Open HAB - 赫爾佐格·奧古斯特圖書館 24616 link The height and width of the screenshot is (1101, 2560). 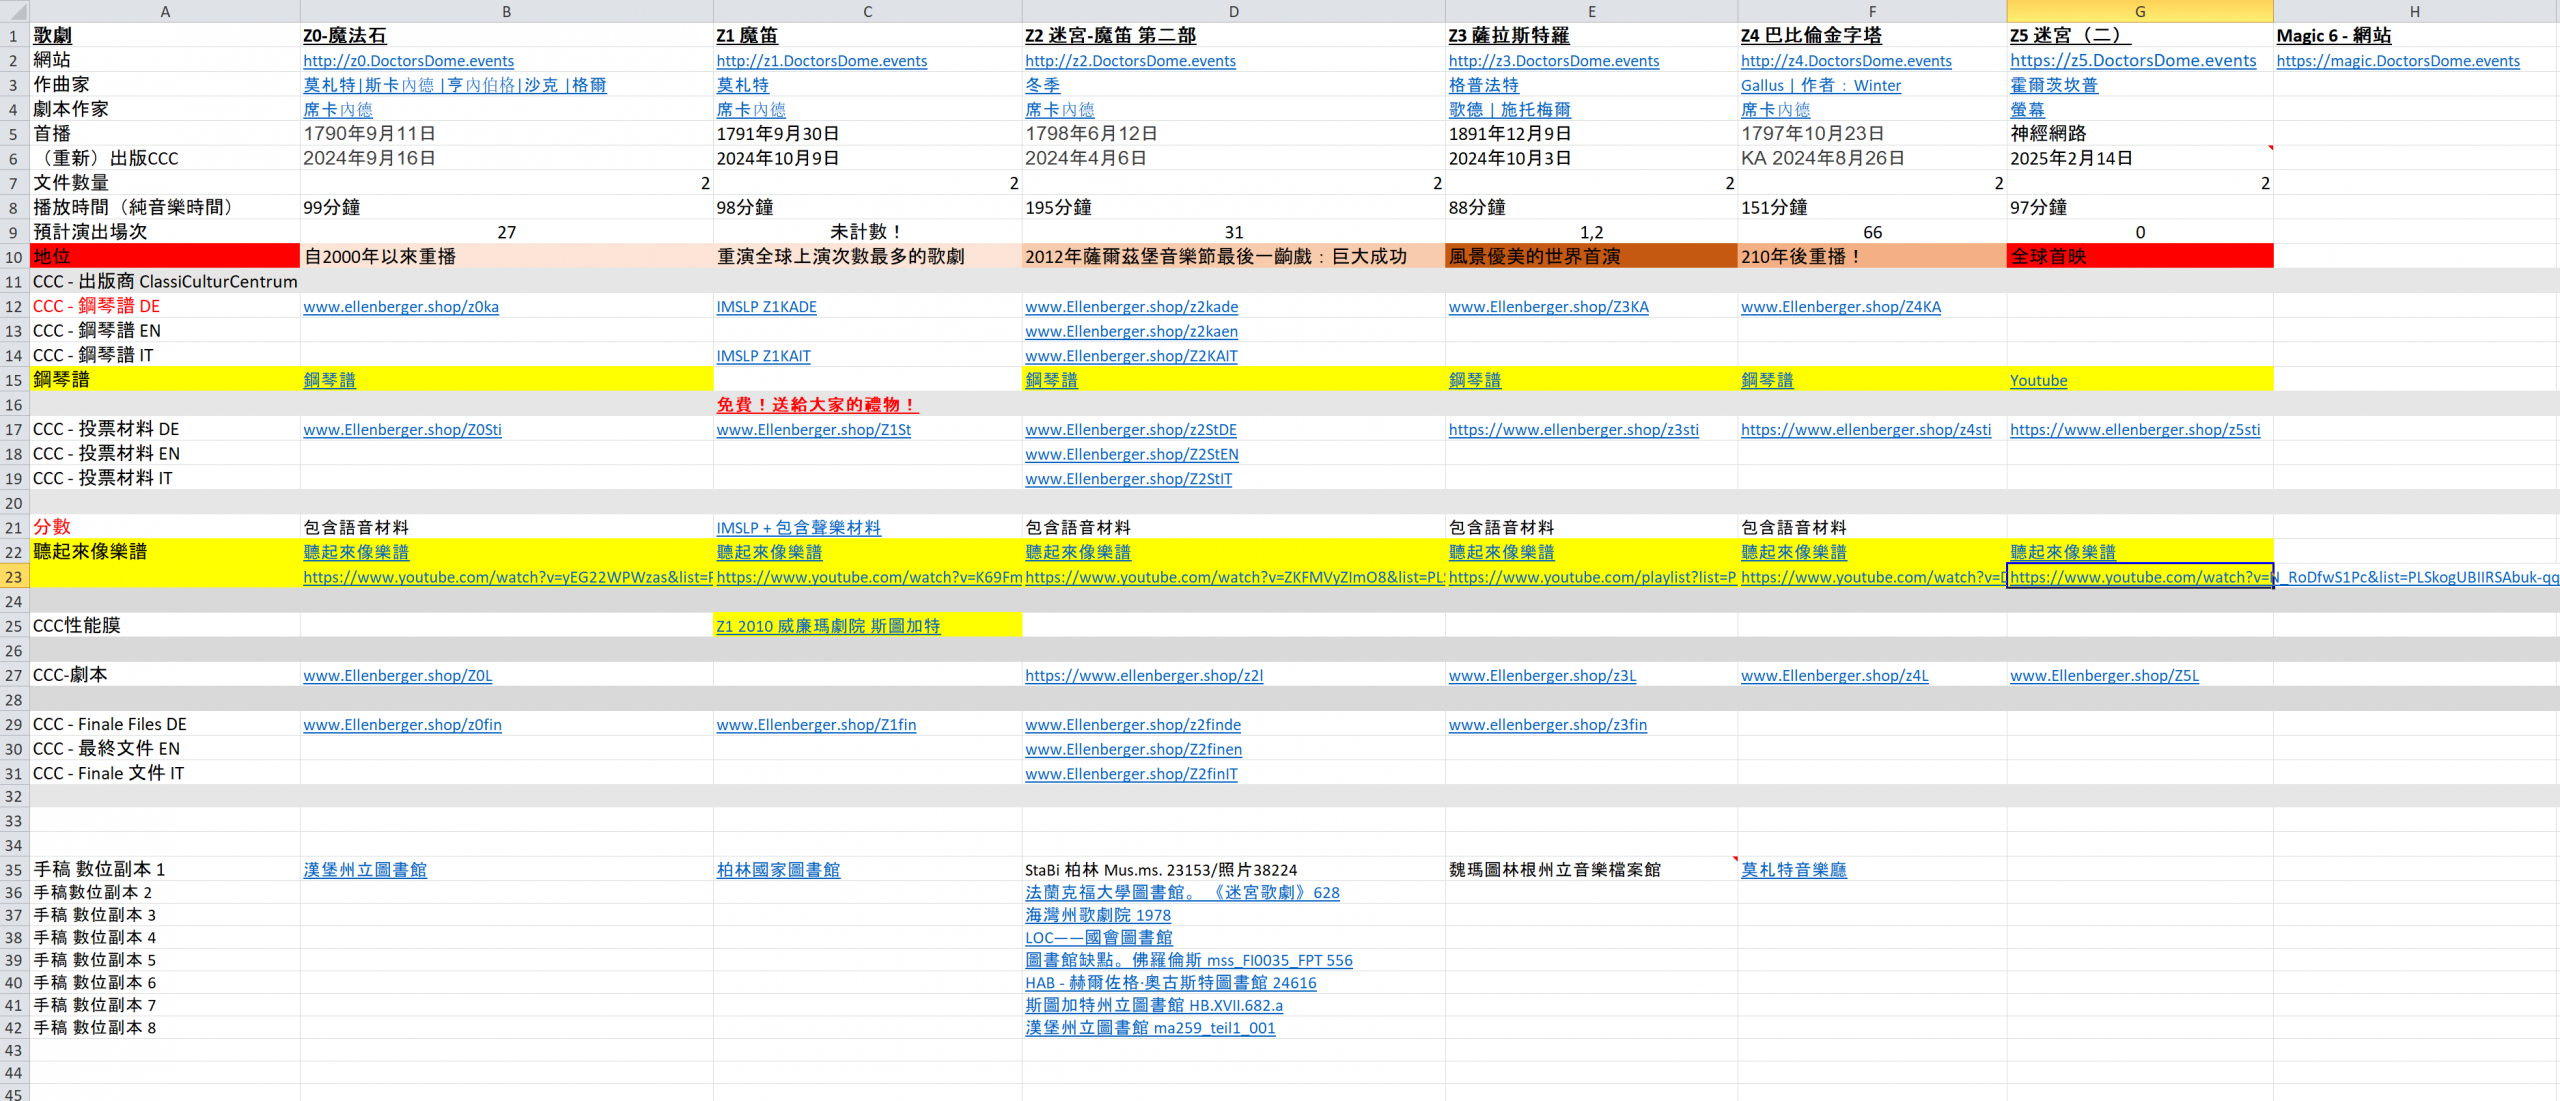(x=1170, y=983)
